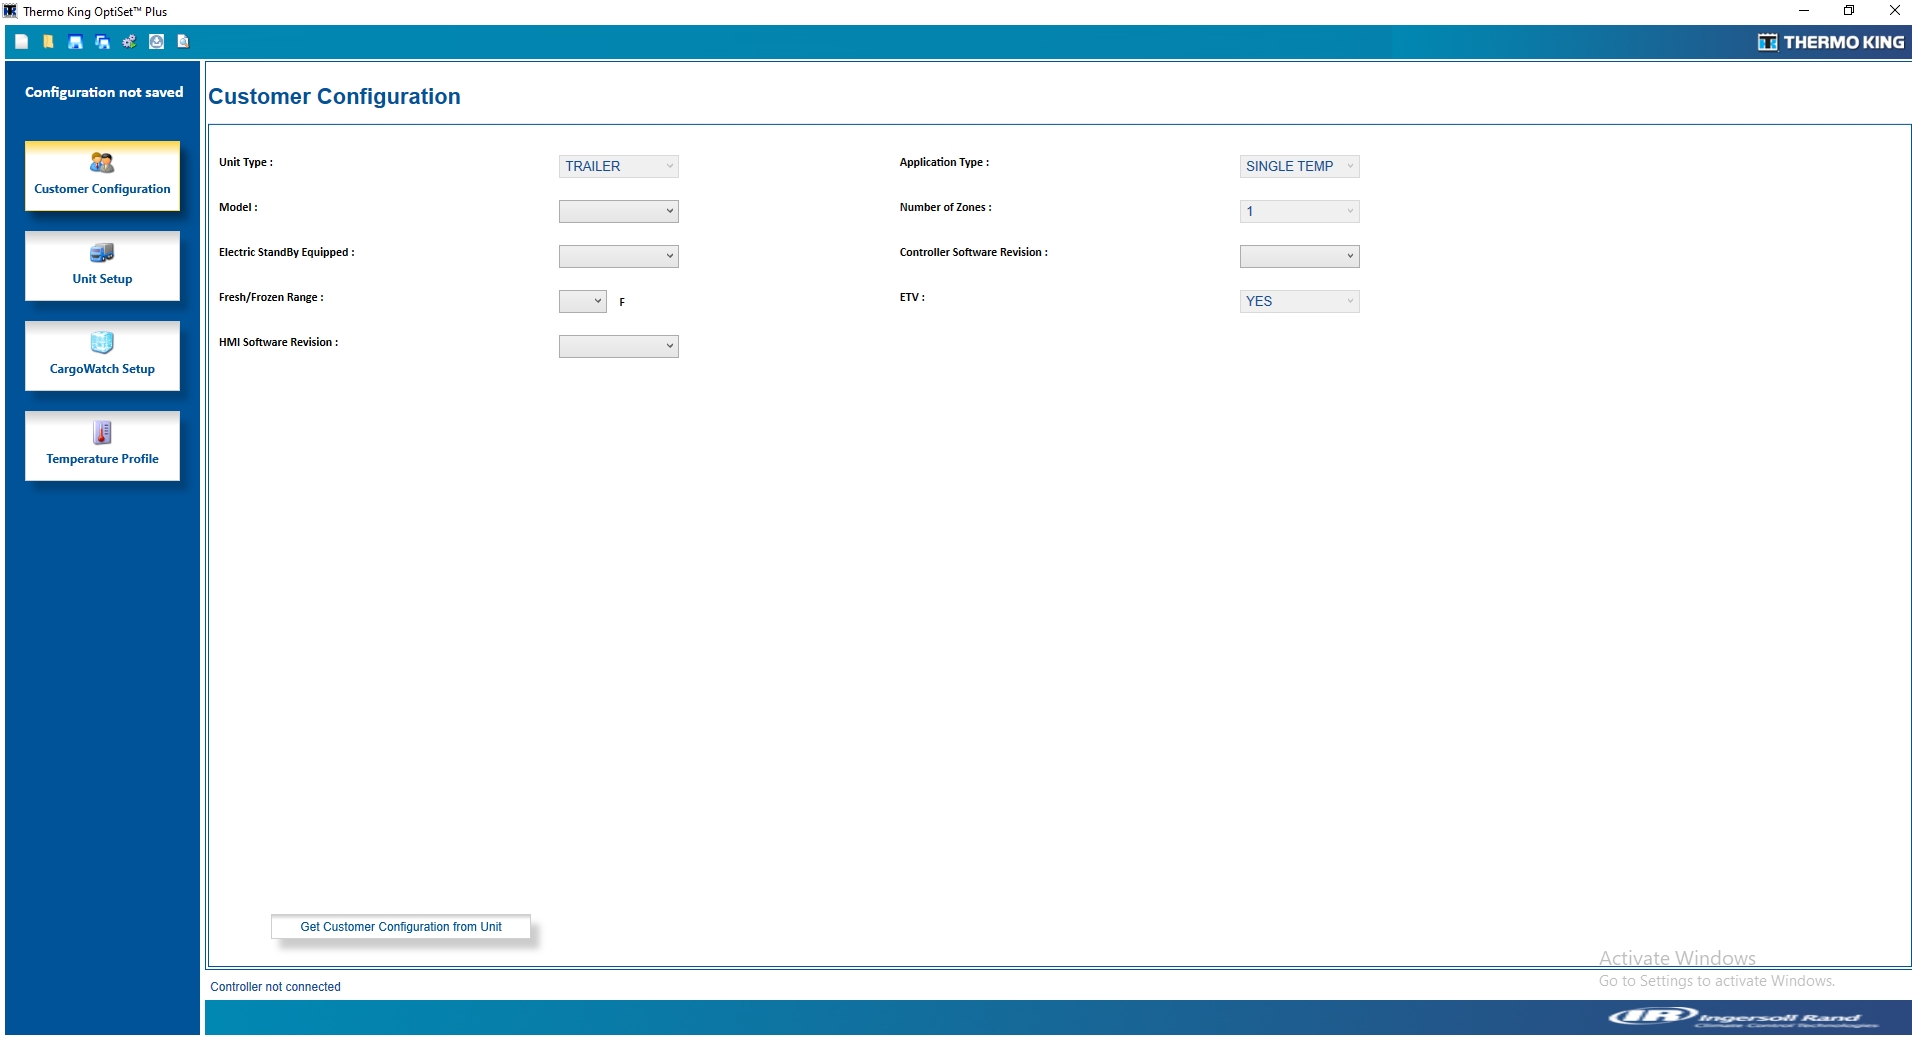Switch to the Unit Setup tab

click(101, 266)
